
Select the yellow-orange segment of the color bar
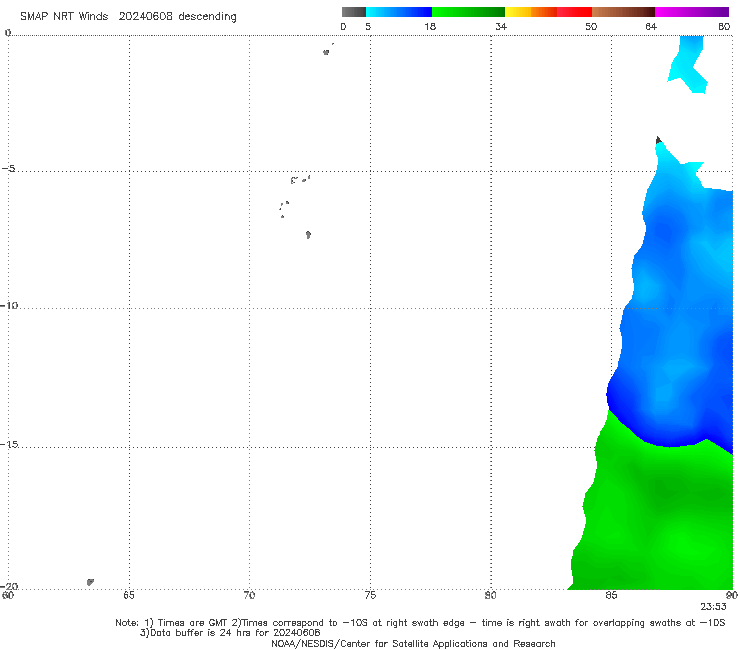(x=530, y=12)
